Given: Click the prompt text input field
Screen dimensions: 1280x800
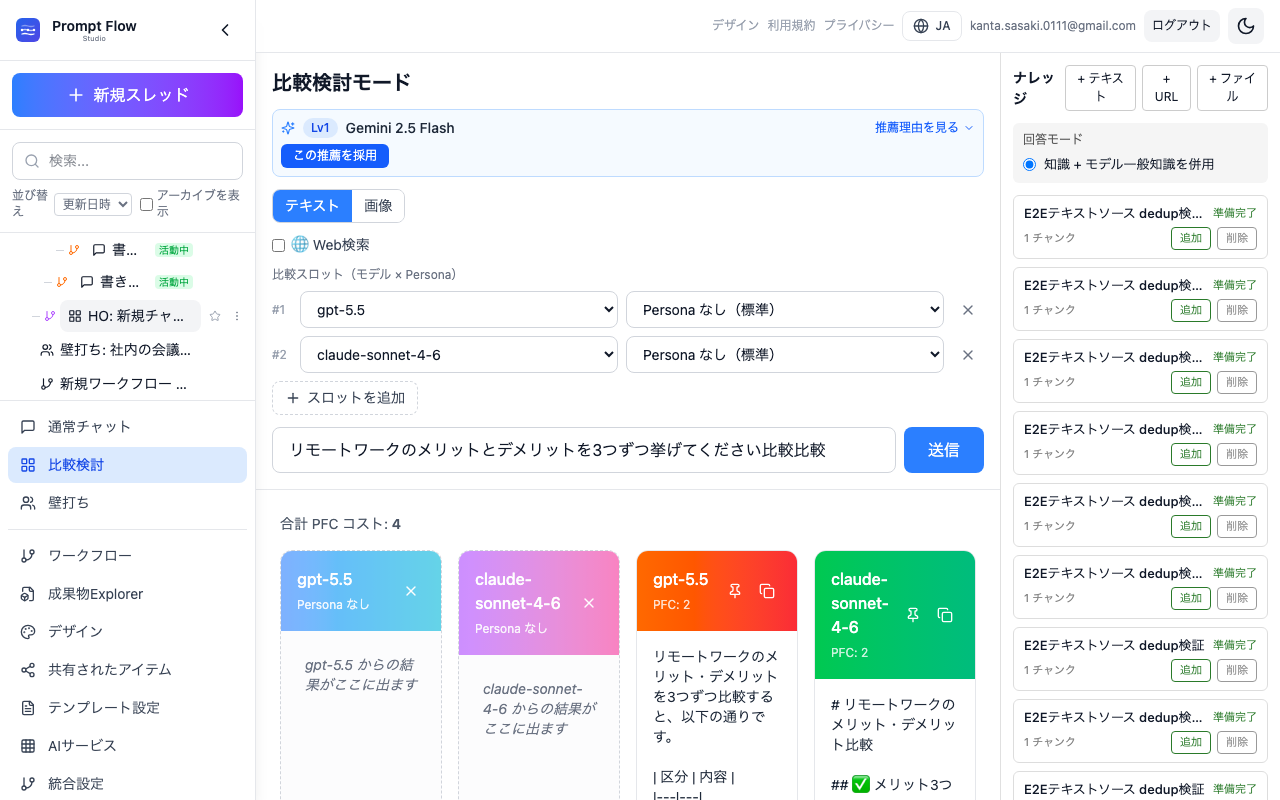Looking at the screenshot, I should [x=584, y=450].
